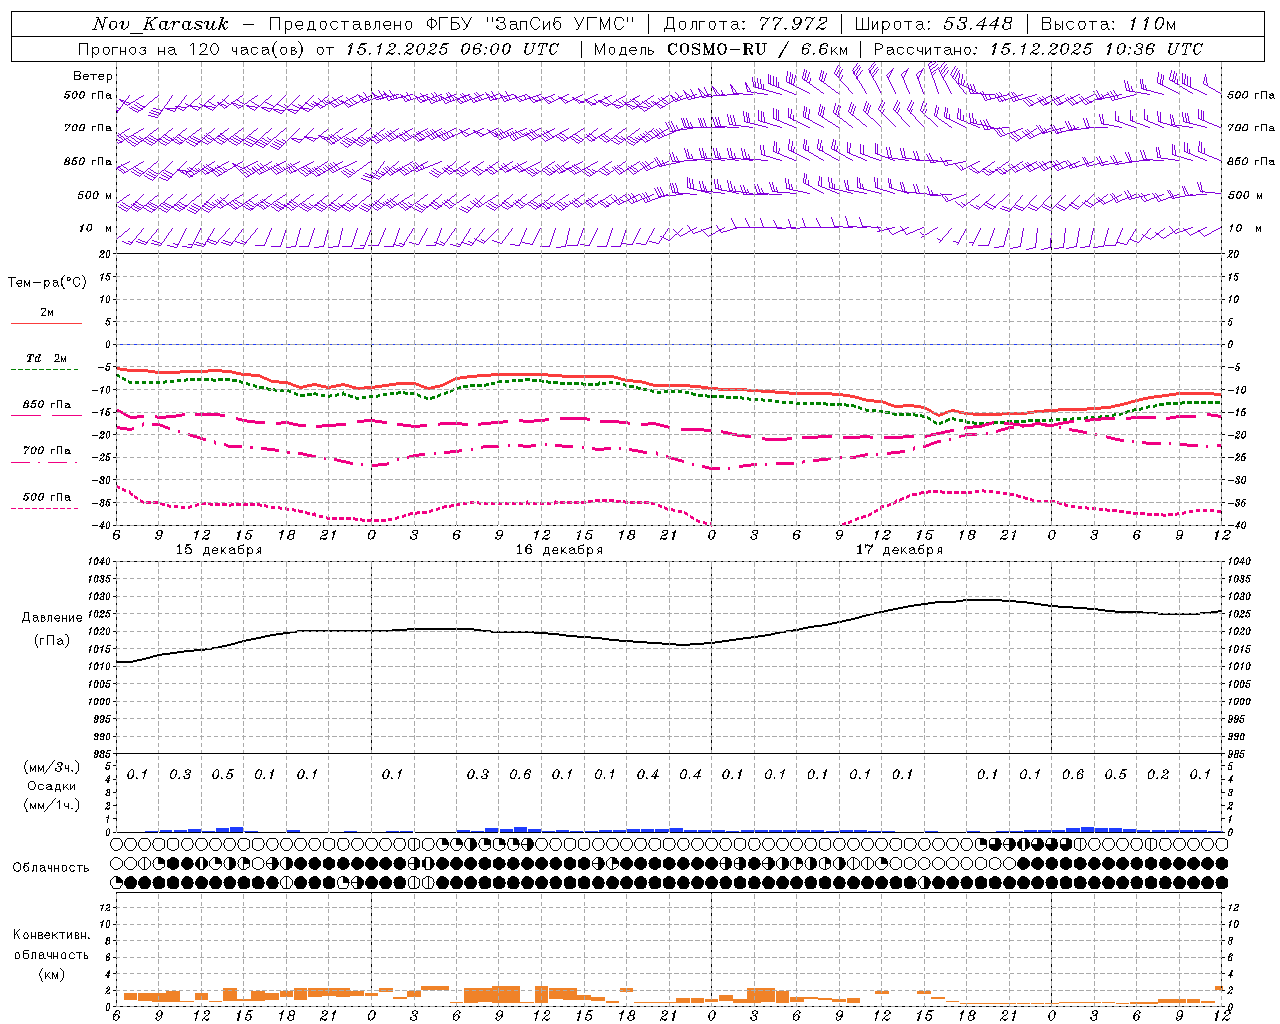Click '500 гПа' wind level label on left

pos(88,96)
